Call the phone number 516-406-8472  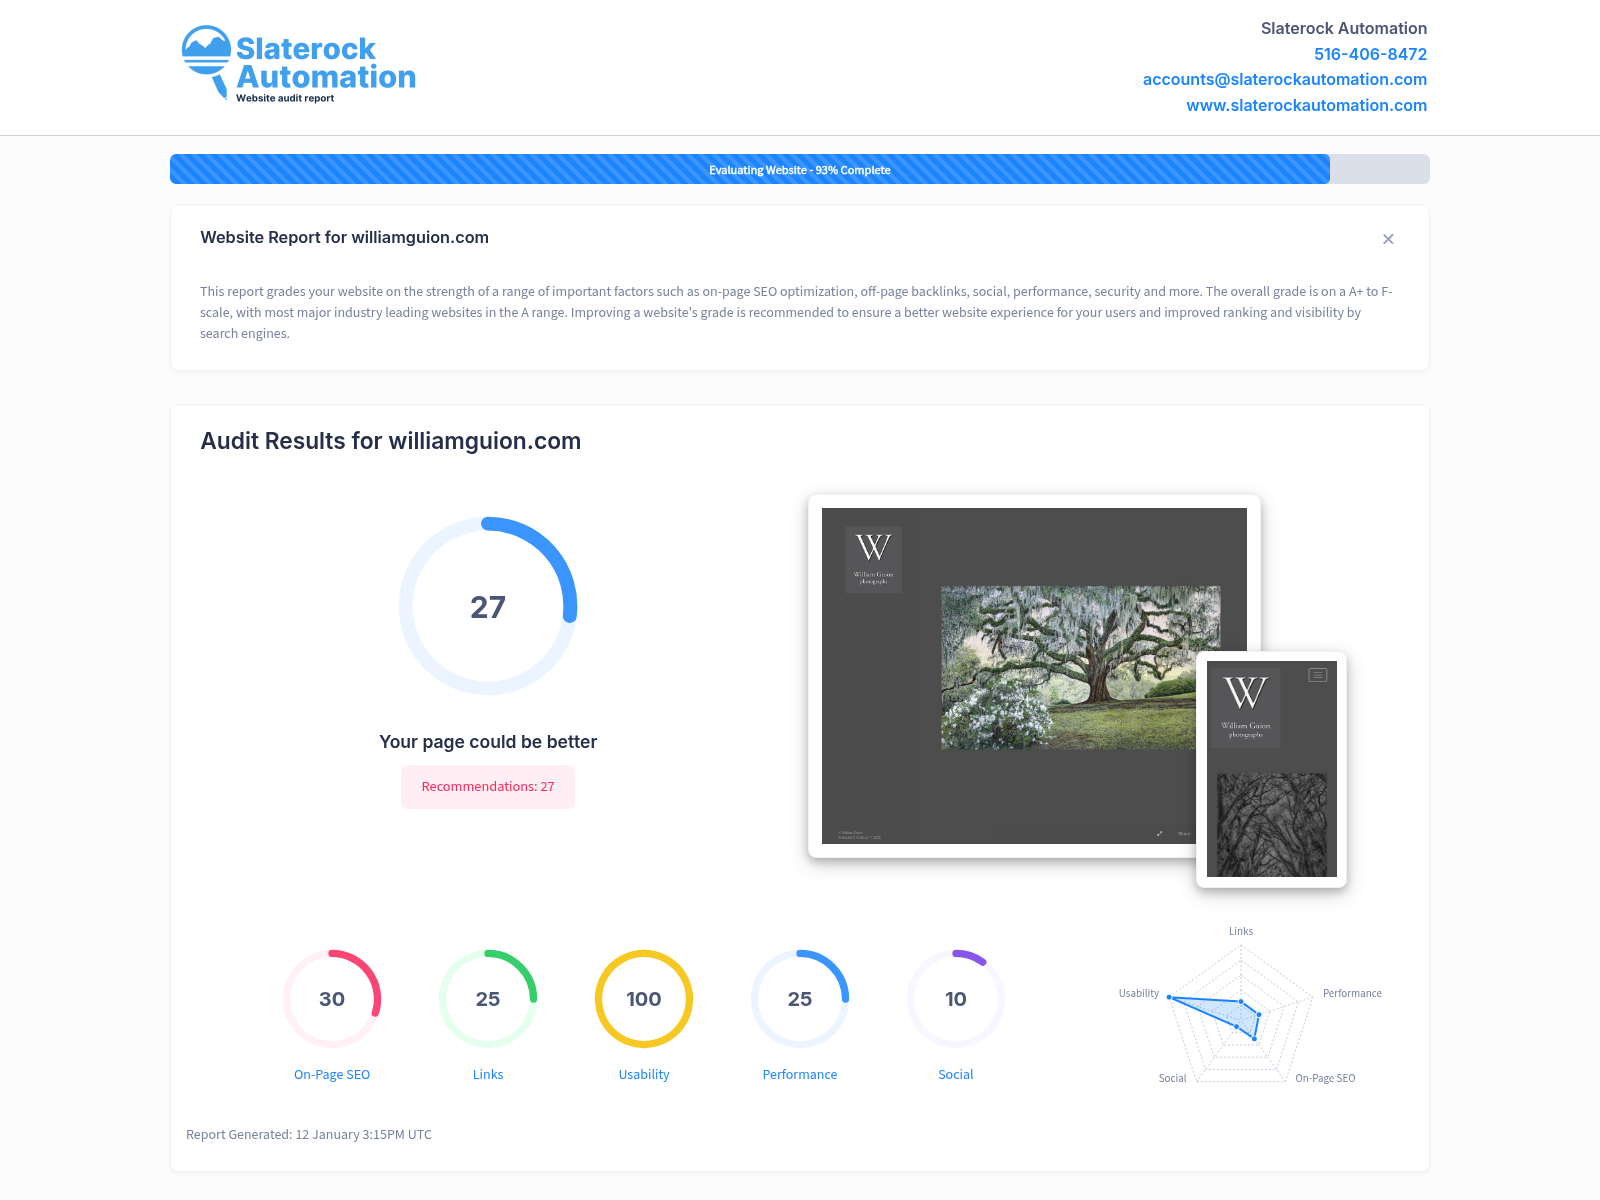point(1370,54)
